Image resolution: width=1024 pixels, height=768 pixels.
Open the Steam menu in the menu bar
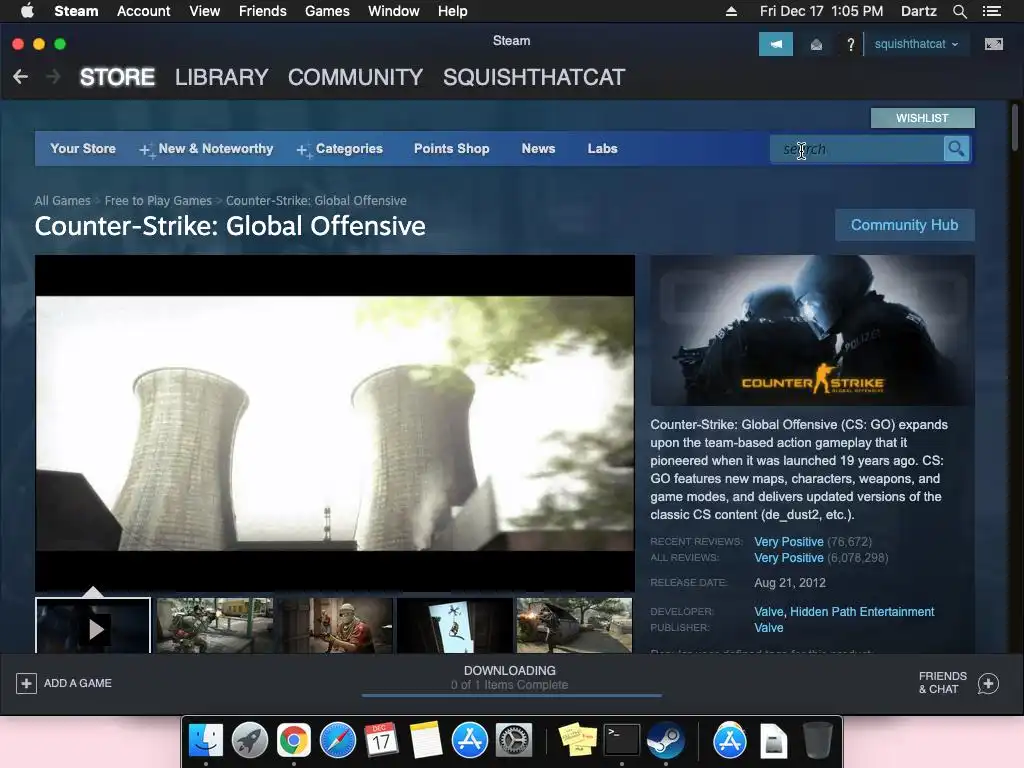(x=76, y=11)
